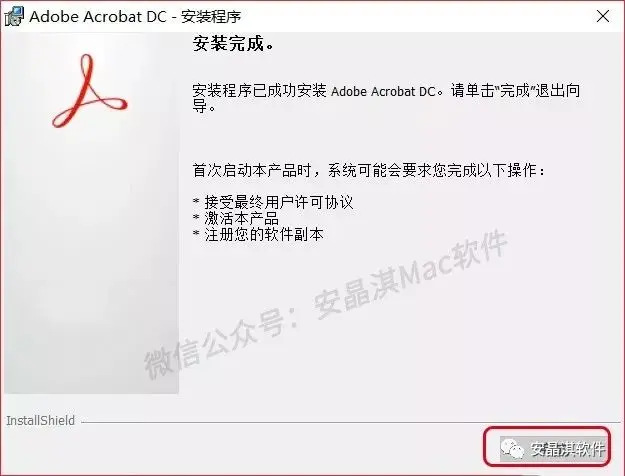Click the red-outlined finish button area
The height and width of the screenshot is (476, 625).
547,446
